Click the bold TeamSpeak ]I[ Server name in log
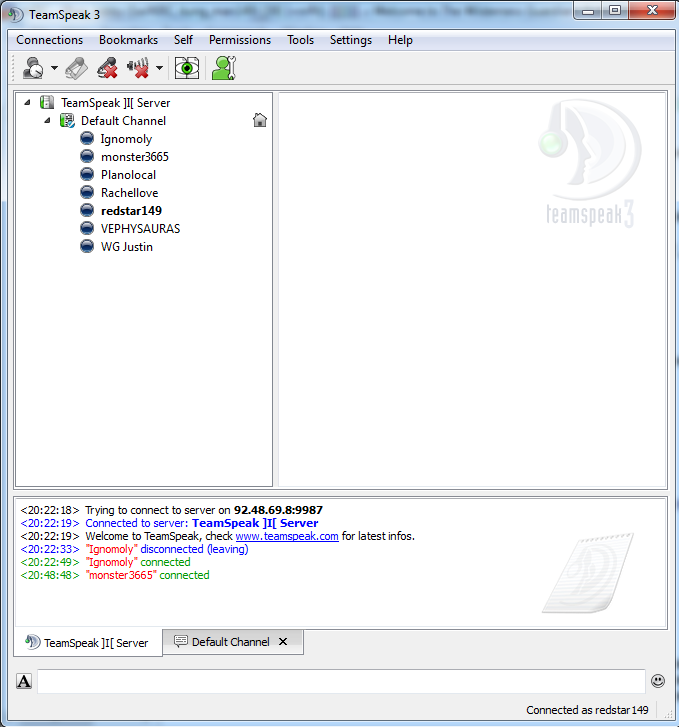This screenshot has width=679, height=727. (x=255, y=523)
